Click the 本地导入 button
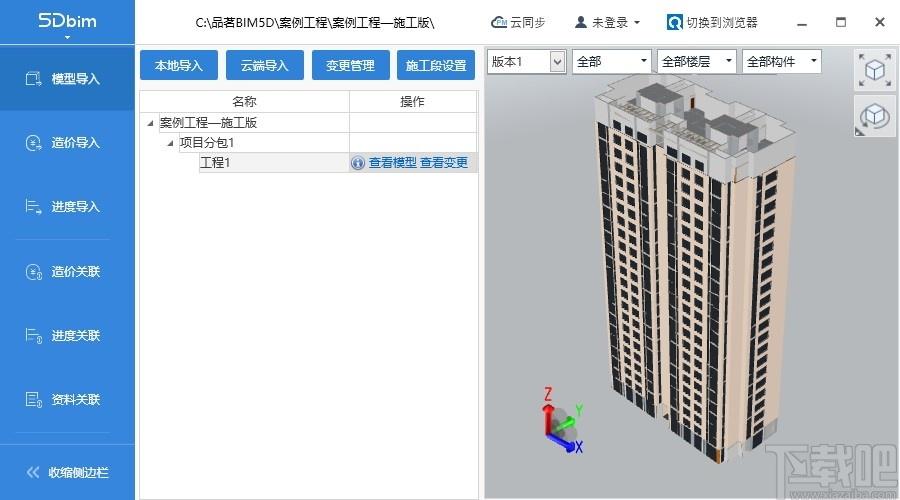This screenshot has width=900, height=500. pos(179,65)
